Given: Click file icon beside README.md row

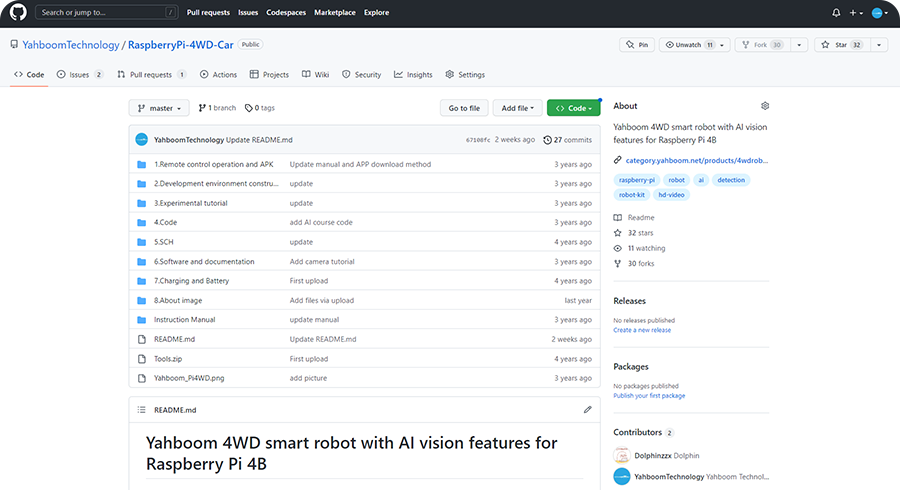Looking at the screenshot, I should coord(142,340).
